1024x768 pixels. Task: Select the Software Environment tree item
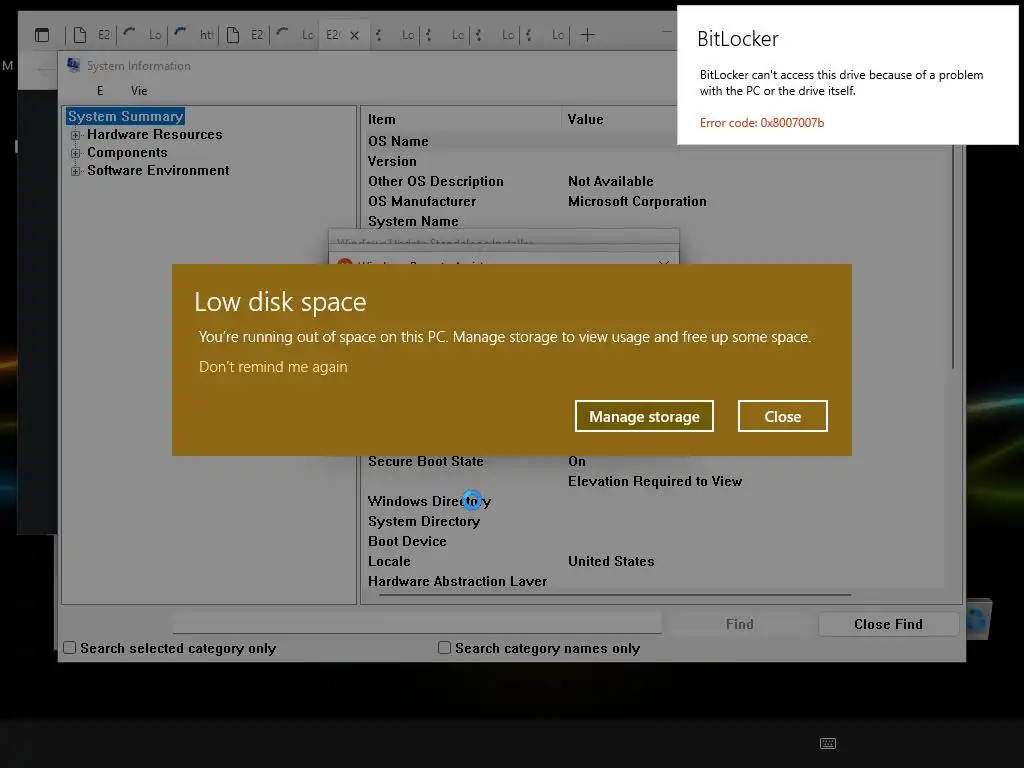[x=158, y=170]
